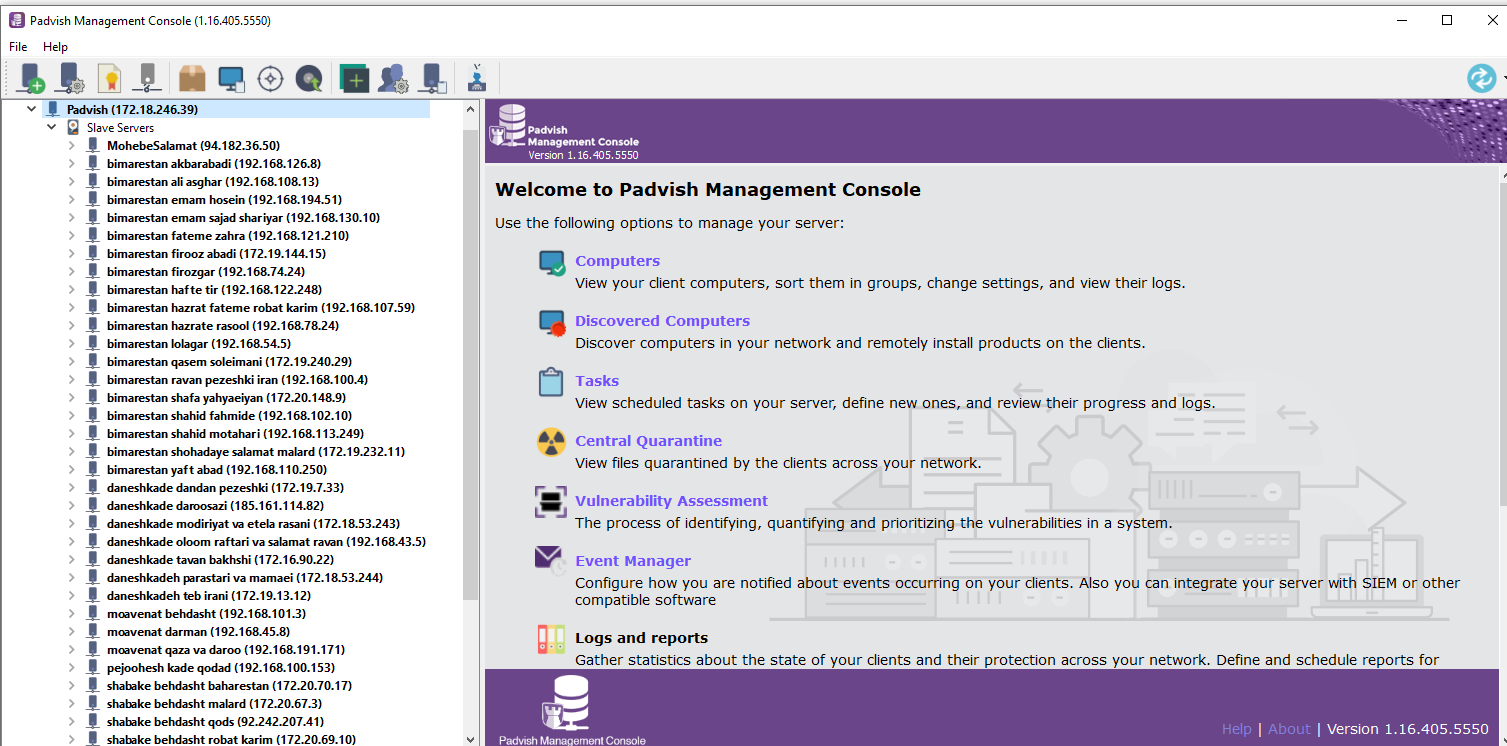Viewport: 1507px width, 746px height.
Task: Collapse the Slave Servers tree node
Action: [x=52, y=128]
